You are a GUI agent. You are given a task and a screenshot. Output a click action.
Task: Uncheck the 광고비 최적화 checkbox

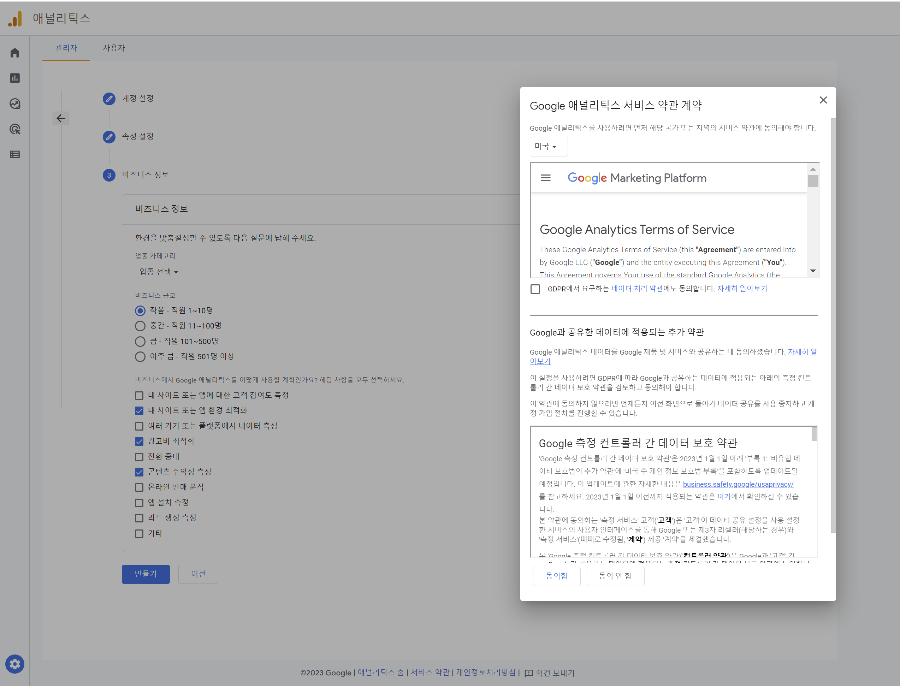[139, 441]
